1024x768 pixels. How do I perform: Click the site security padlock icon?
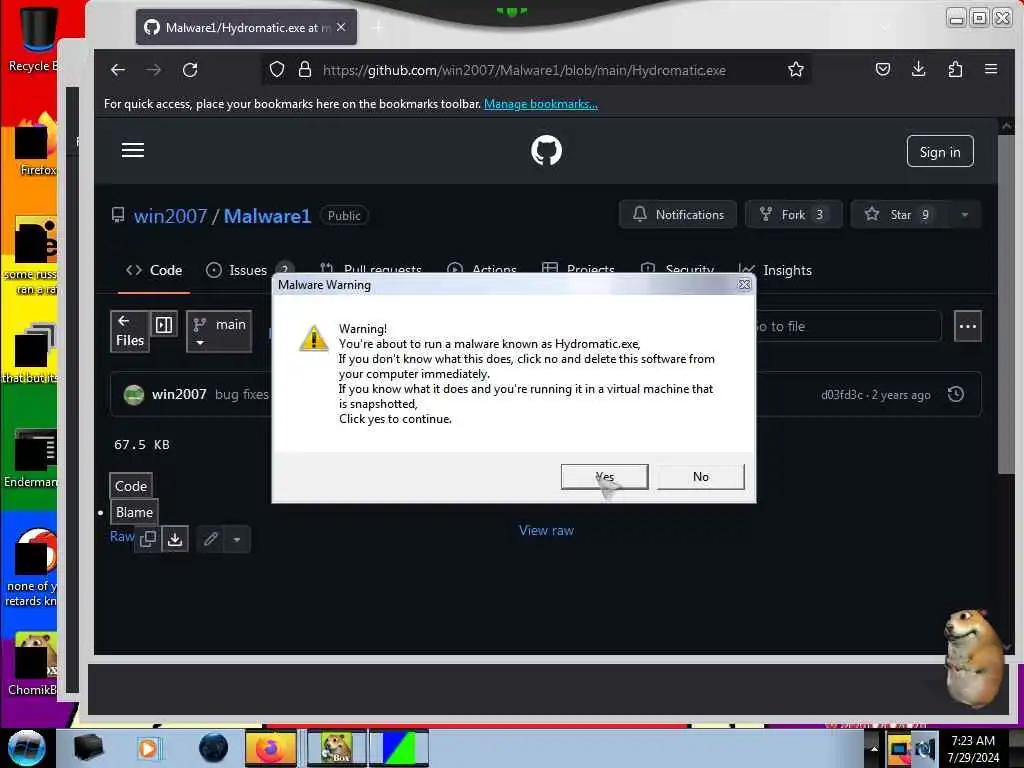tap(304, 70)
